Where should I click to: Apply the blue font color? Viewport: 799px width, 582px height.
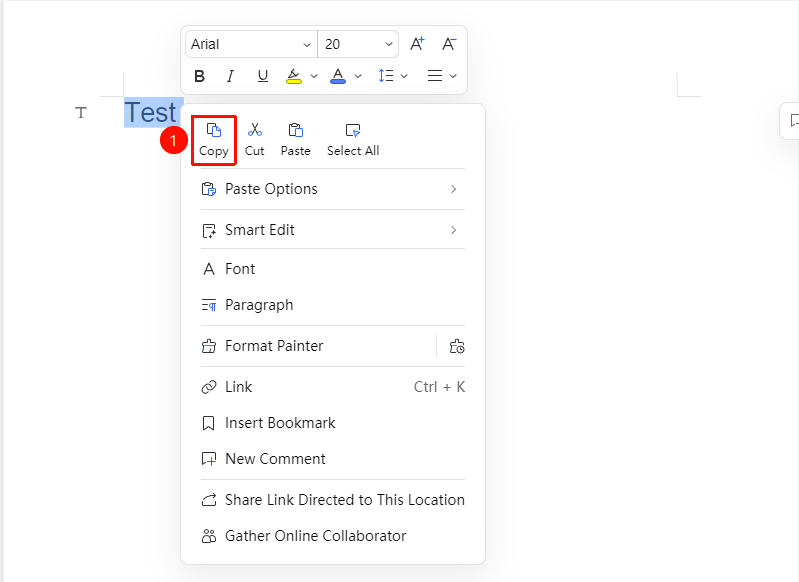click(x=338, y=76)
